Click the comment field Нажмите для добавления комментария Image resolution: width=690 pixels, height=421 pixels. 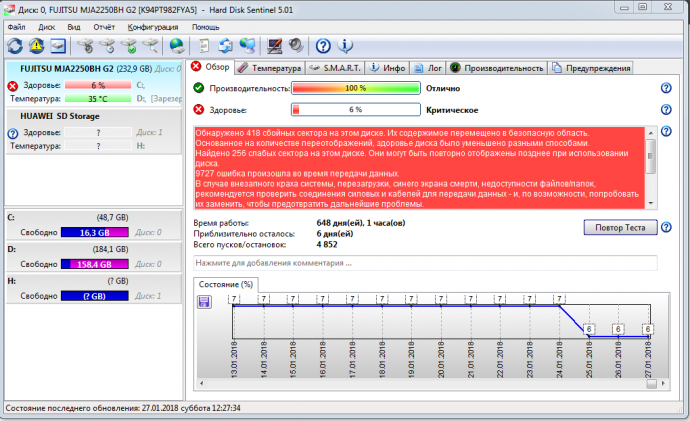tap(425, 263)
